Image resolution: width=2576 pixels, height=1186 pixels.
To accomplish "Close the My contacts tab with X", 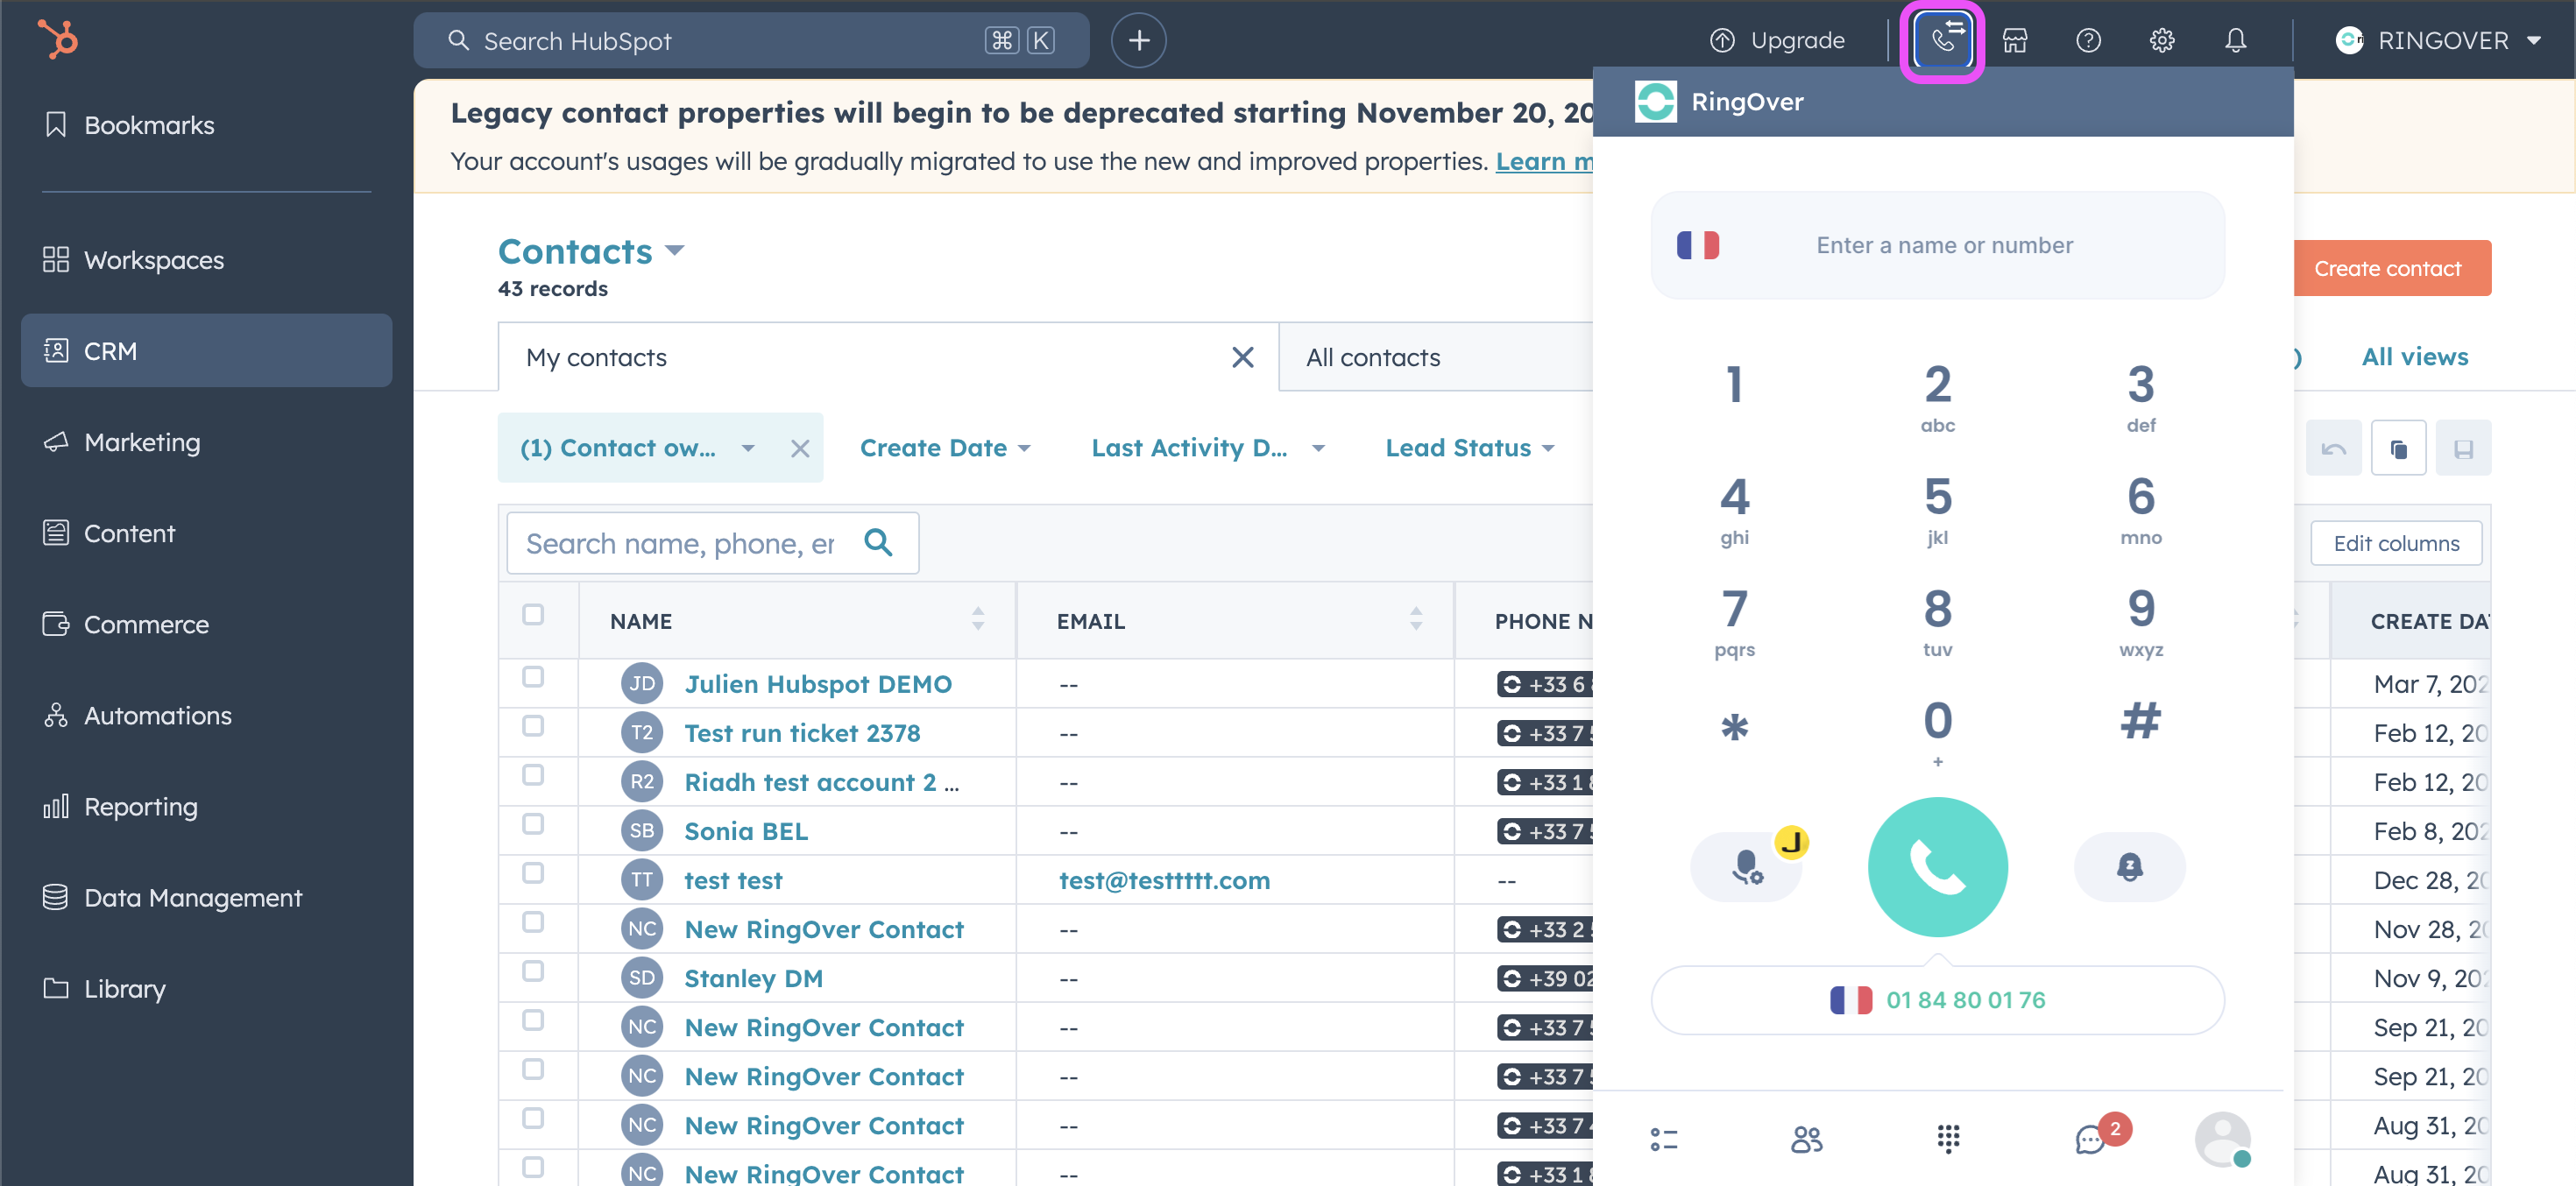I will (1242, 357).
